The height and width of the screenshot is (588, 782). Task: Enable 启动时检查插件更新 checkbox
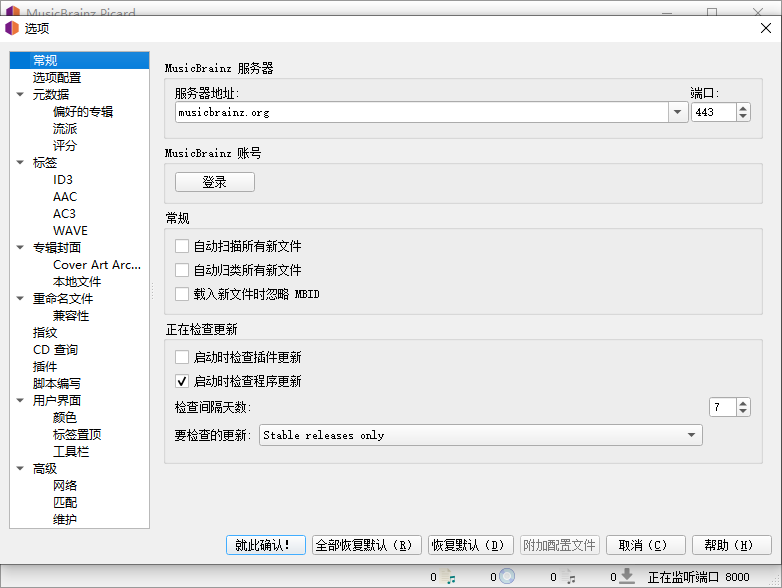point(182,357)
